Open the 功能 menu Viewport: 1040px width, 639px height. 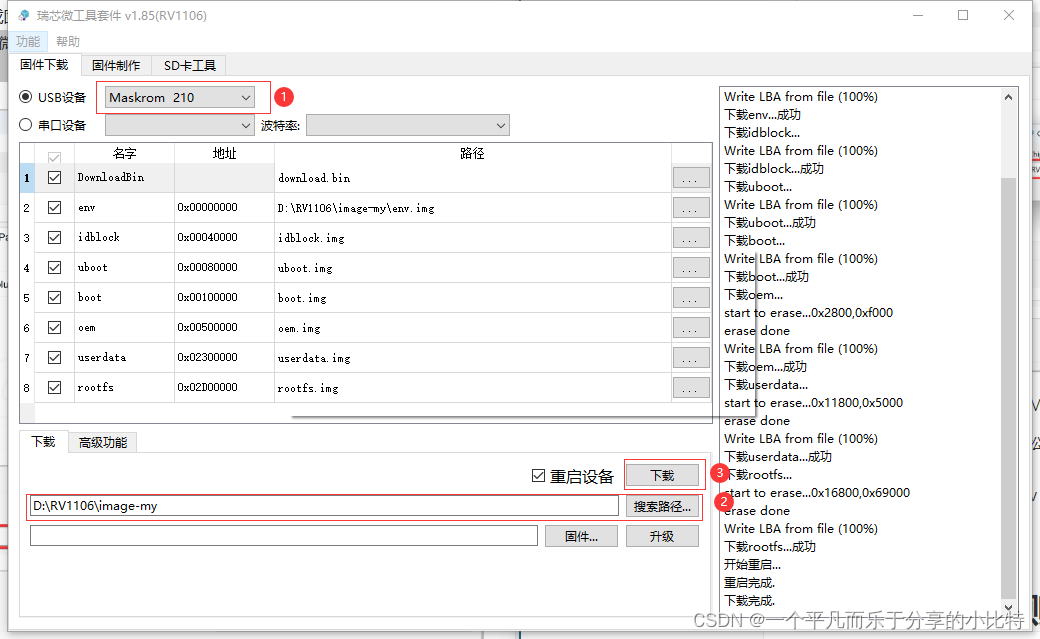(x=28, y=41)
